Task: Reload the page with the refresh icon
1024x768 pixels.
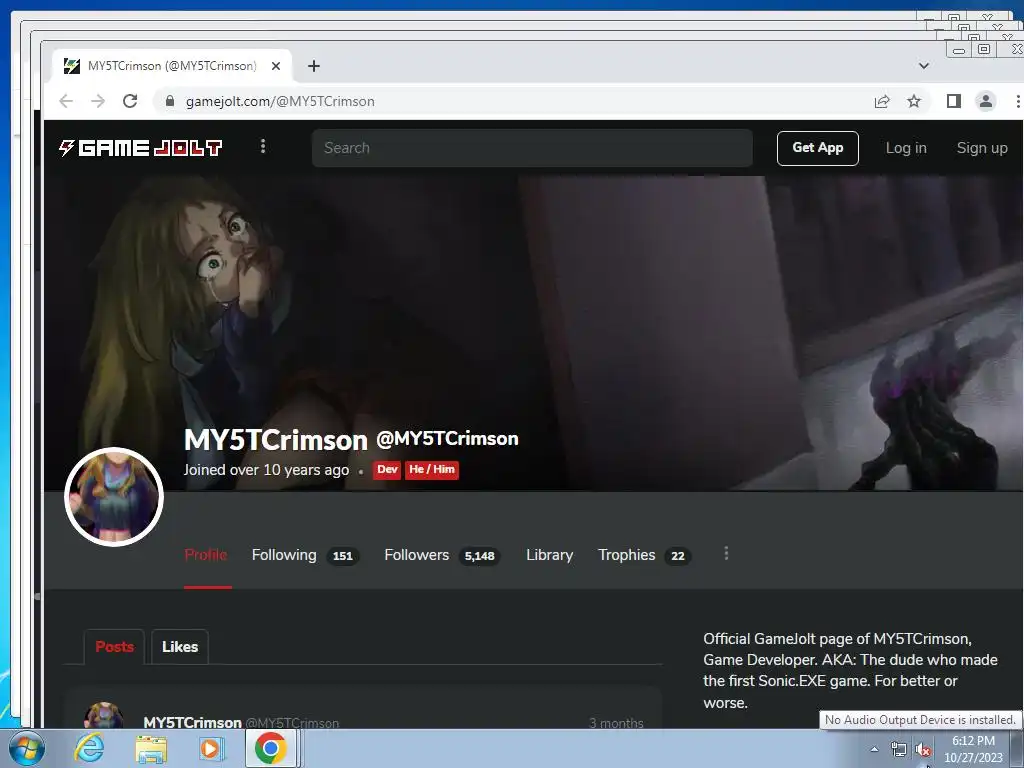Action: click(130, 101)
